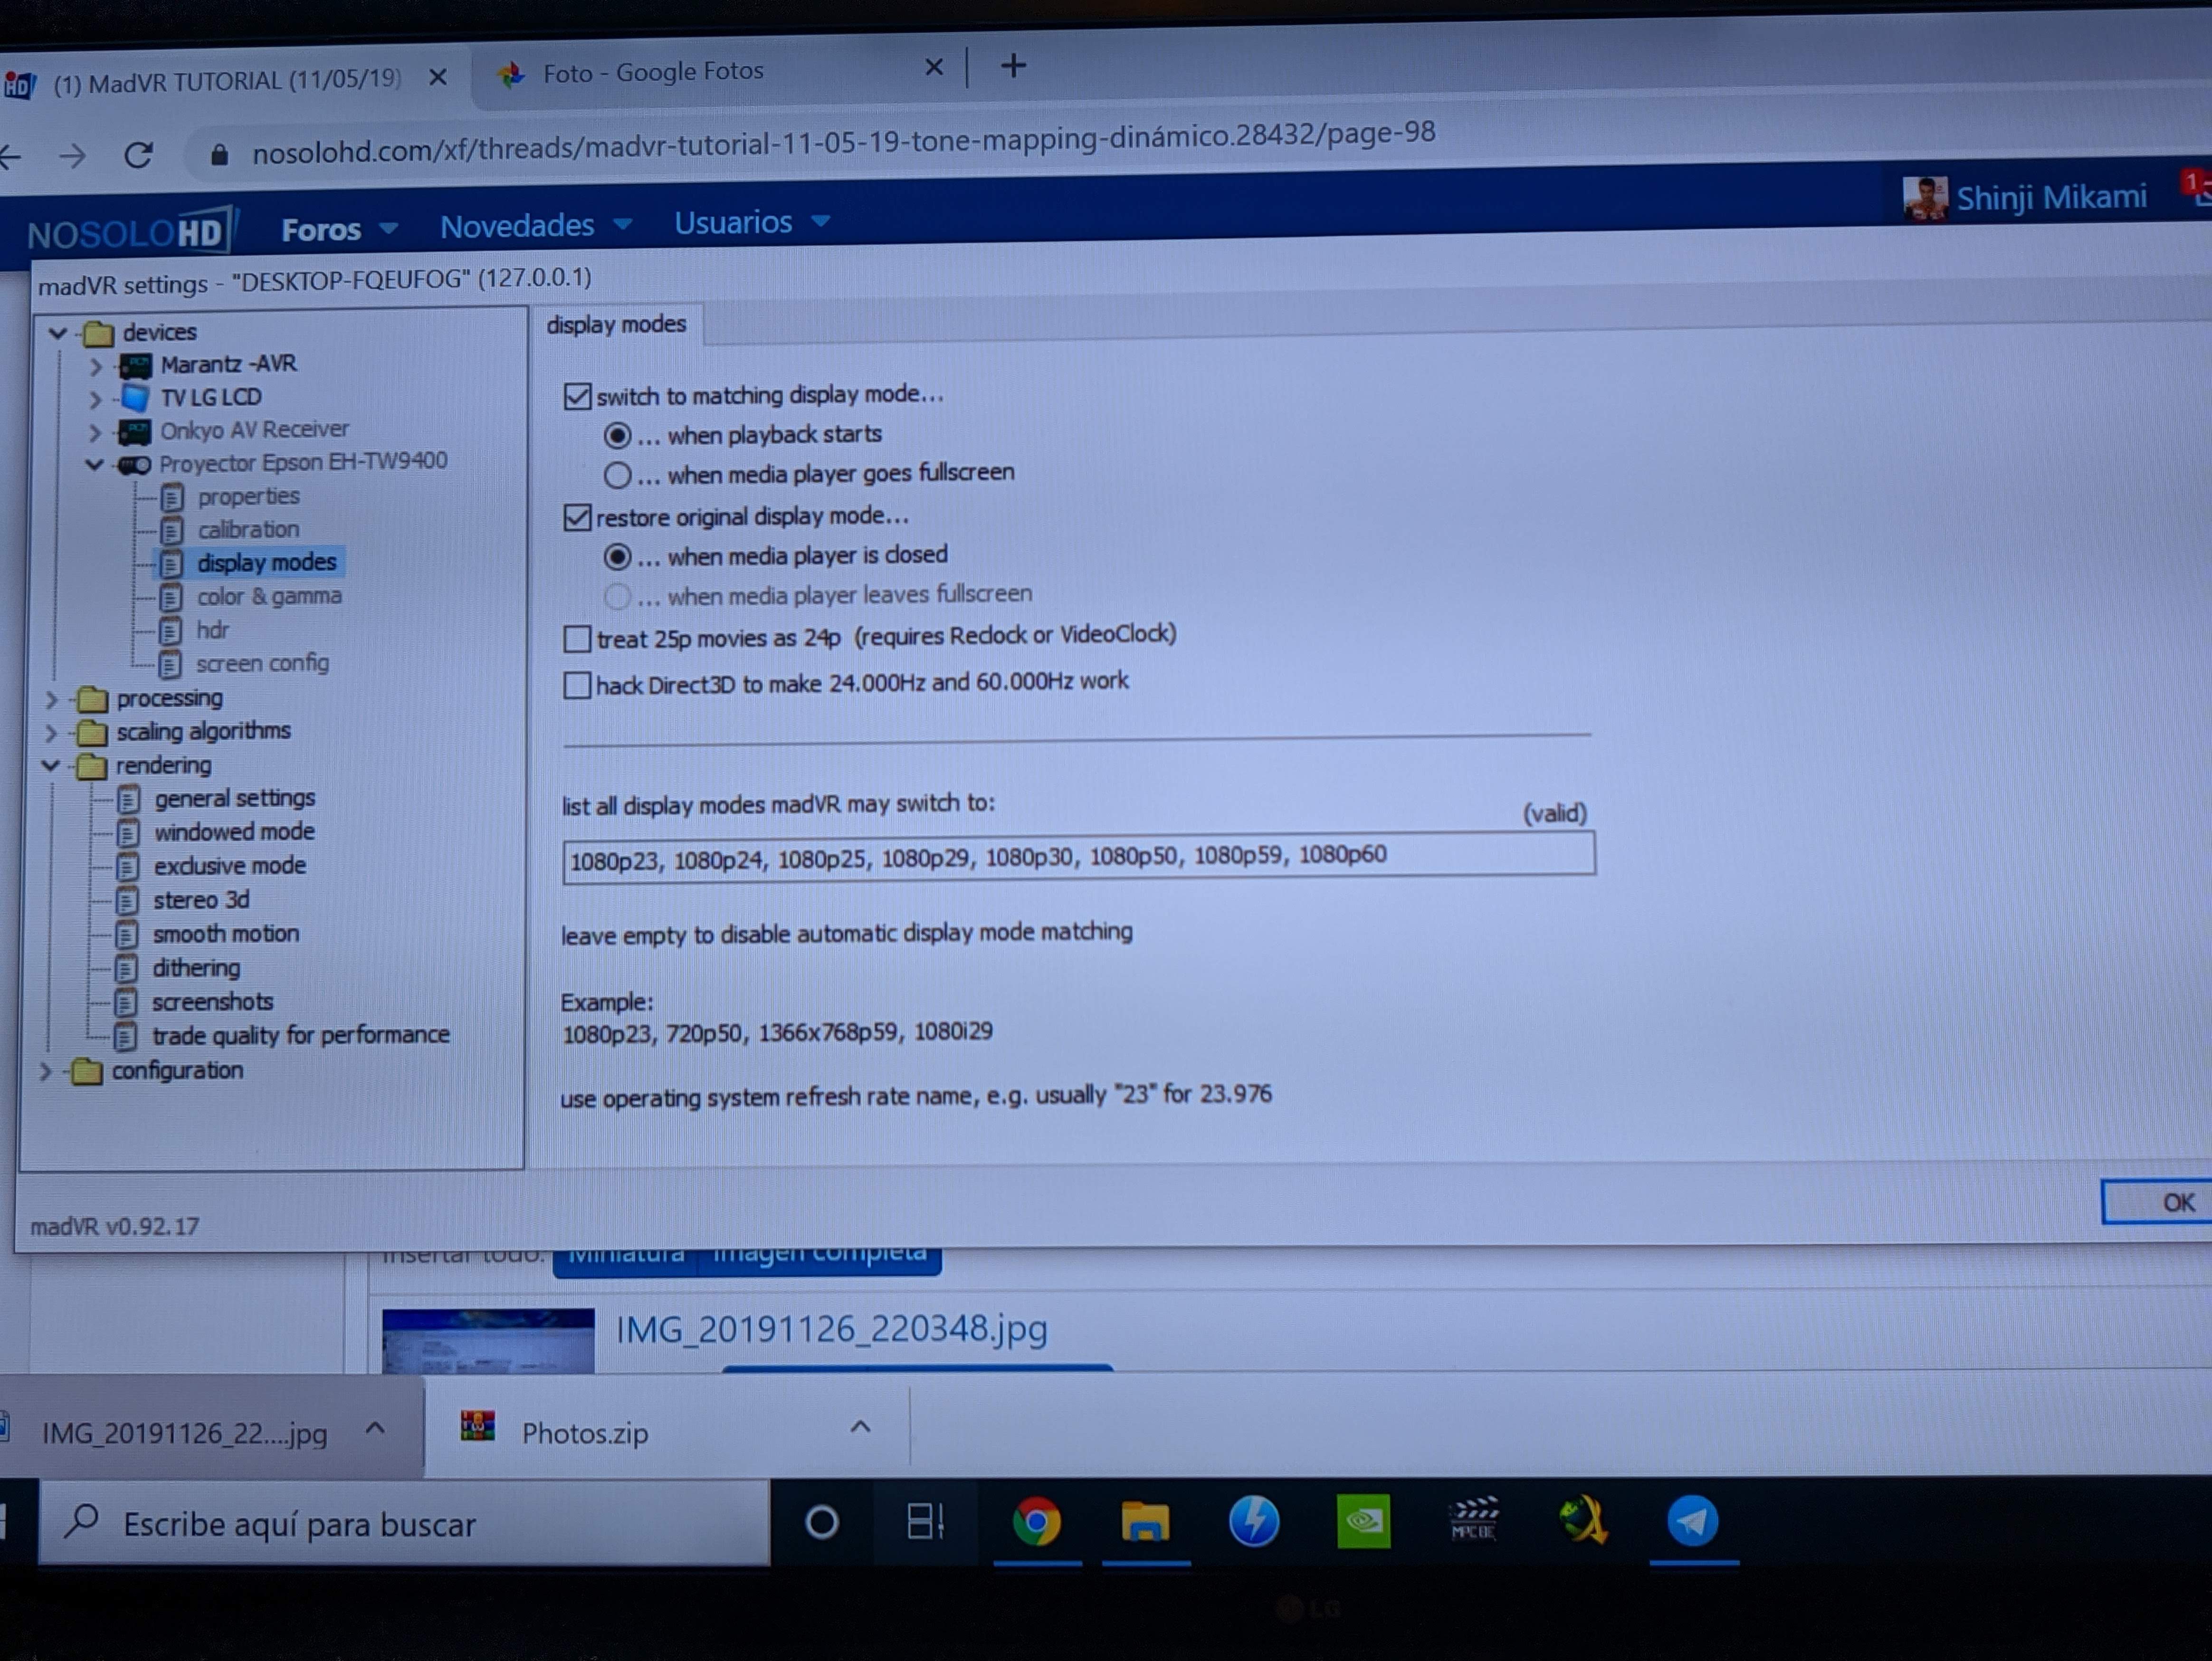Click the Onkyo AV Receiver device icon

pyautogui.click(x=134, y=432)
